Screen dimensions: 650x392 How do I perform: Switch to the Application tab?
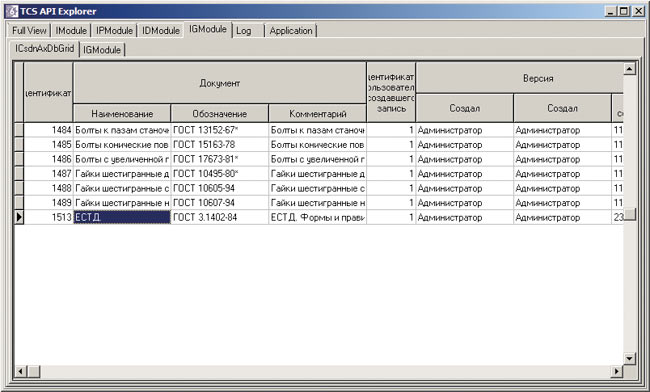click(291, 31)
